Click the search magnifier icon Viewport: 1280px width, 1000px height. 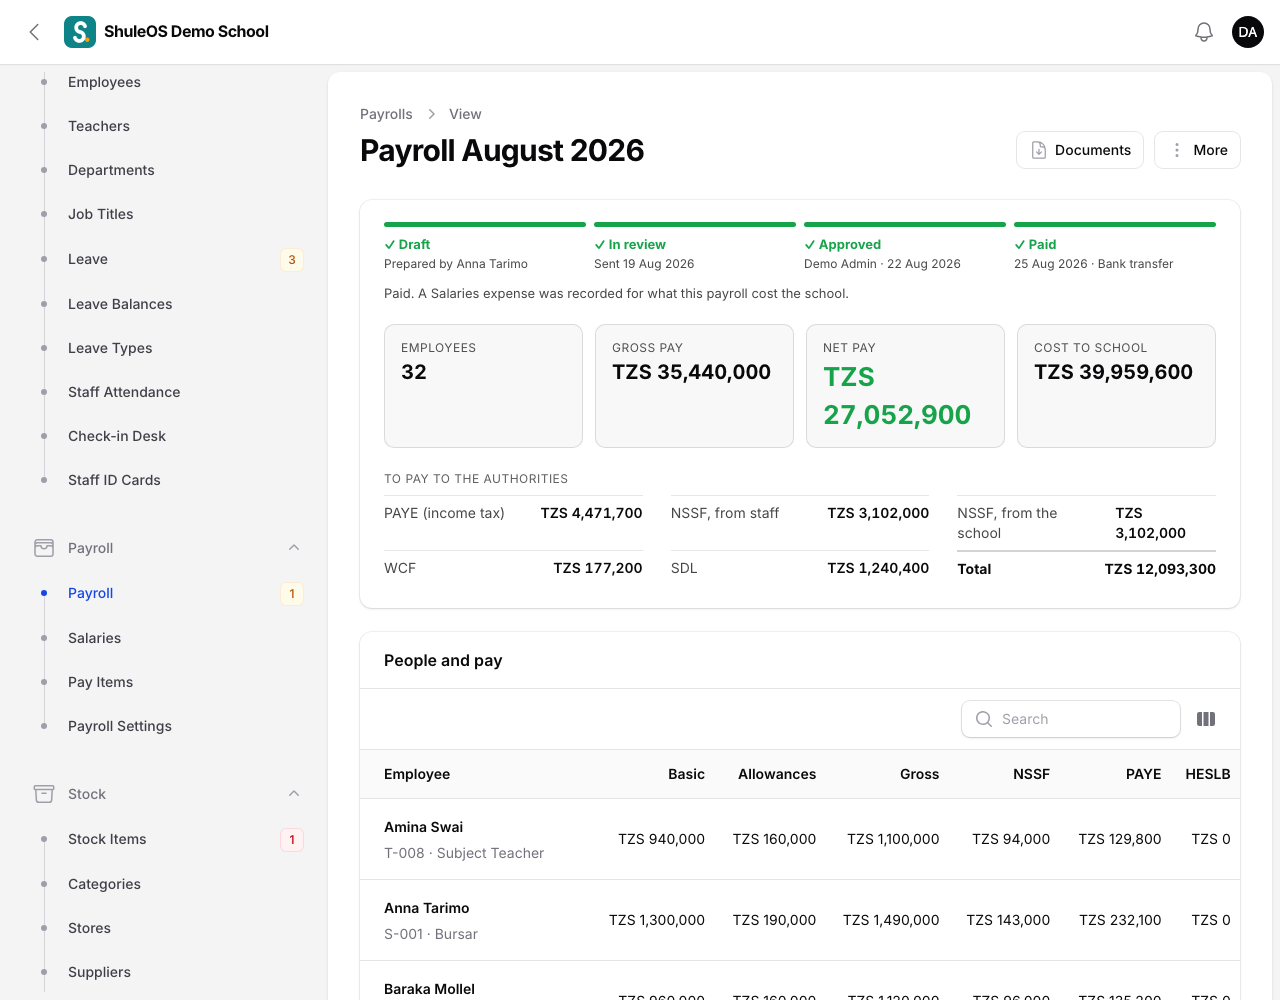[x=984, y=719]
